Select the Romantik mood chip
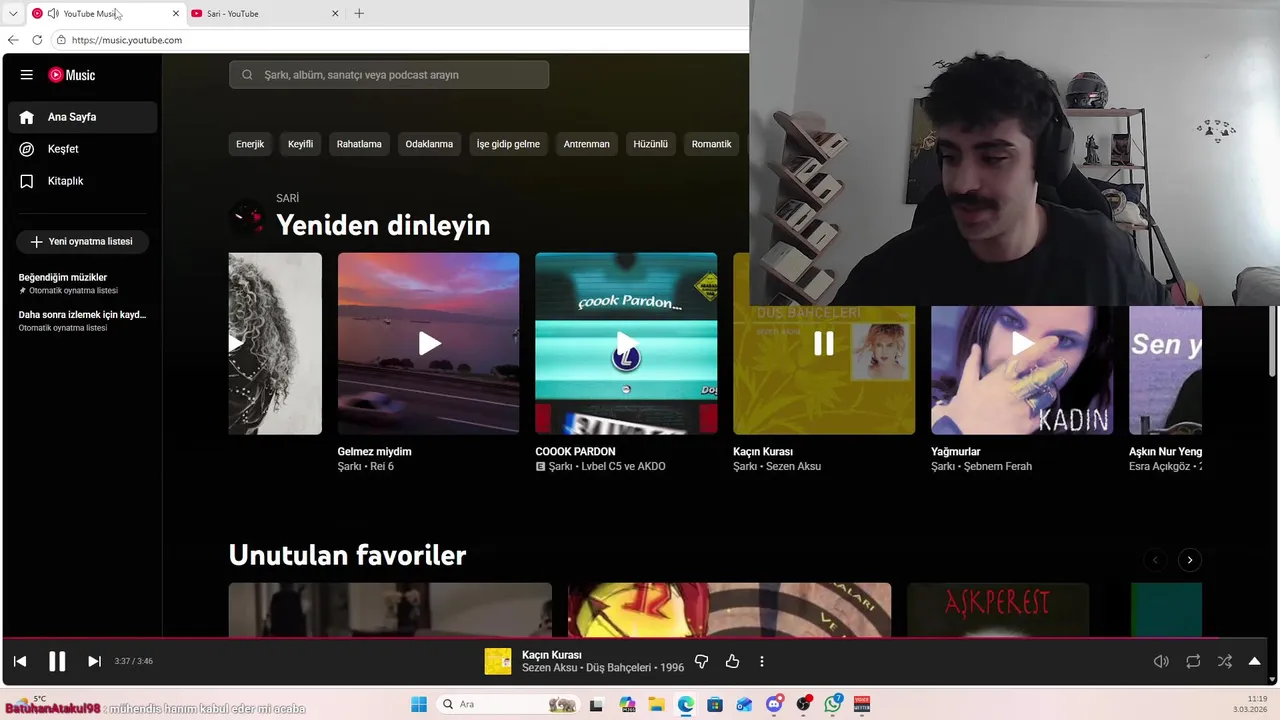1280x720 pixels. pyautogui.click(x=711, y=144)
